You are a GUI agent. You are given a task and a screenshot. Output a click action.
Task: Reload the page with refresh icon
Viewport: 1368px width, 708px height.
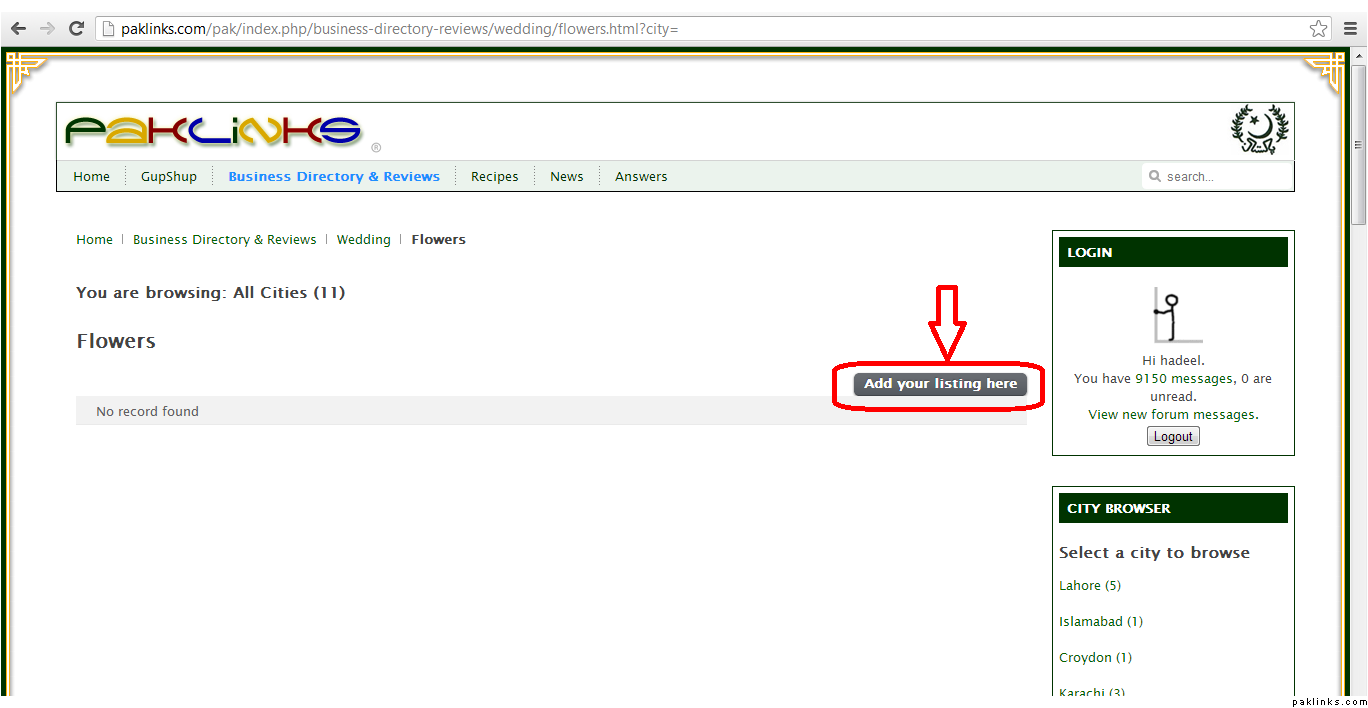[76, 29]
